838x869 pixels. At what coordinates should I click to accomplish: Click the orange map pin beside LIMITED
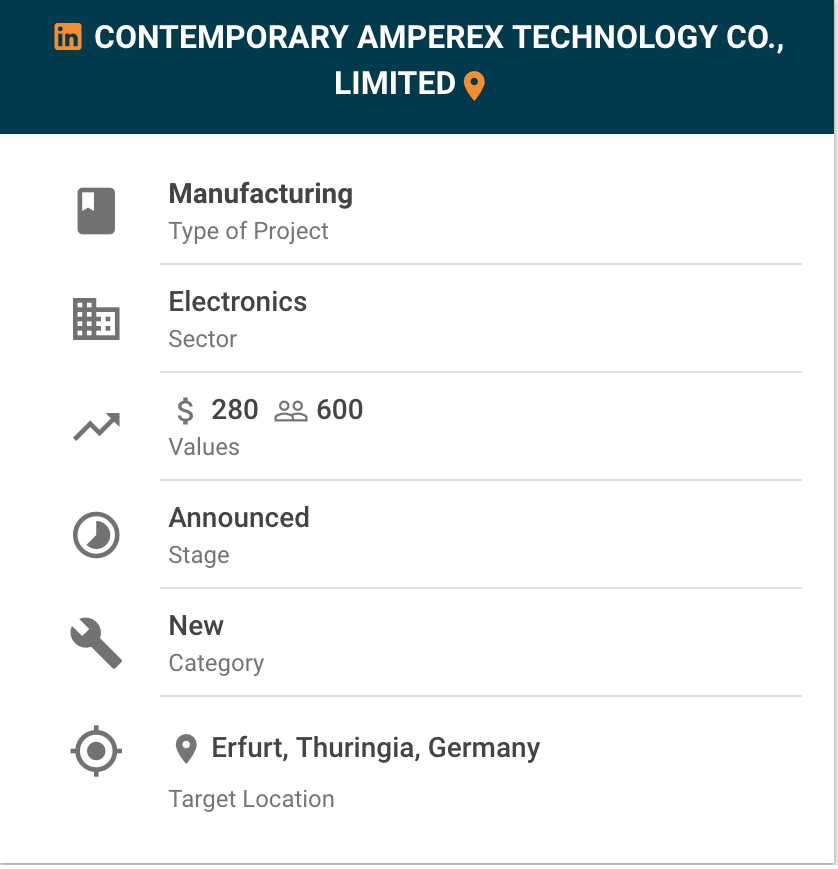[x=474, y=86]
